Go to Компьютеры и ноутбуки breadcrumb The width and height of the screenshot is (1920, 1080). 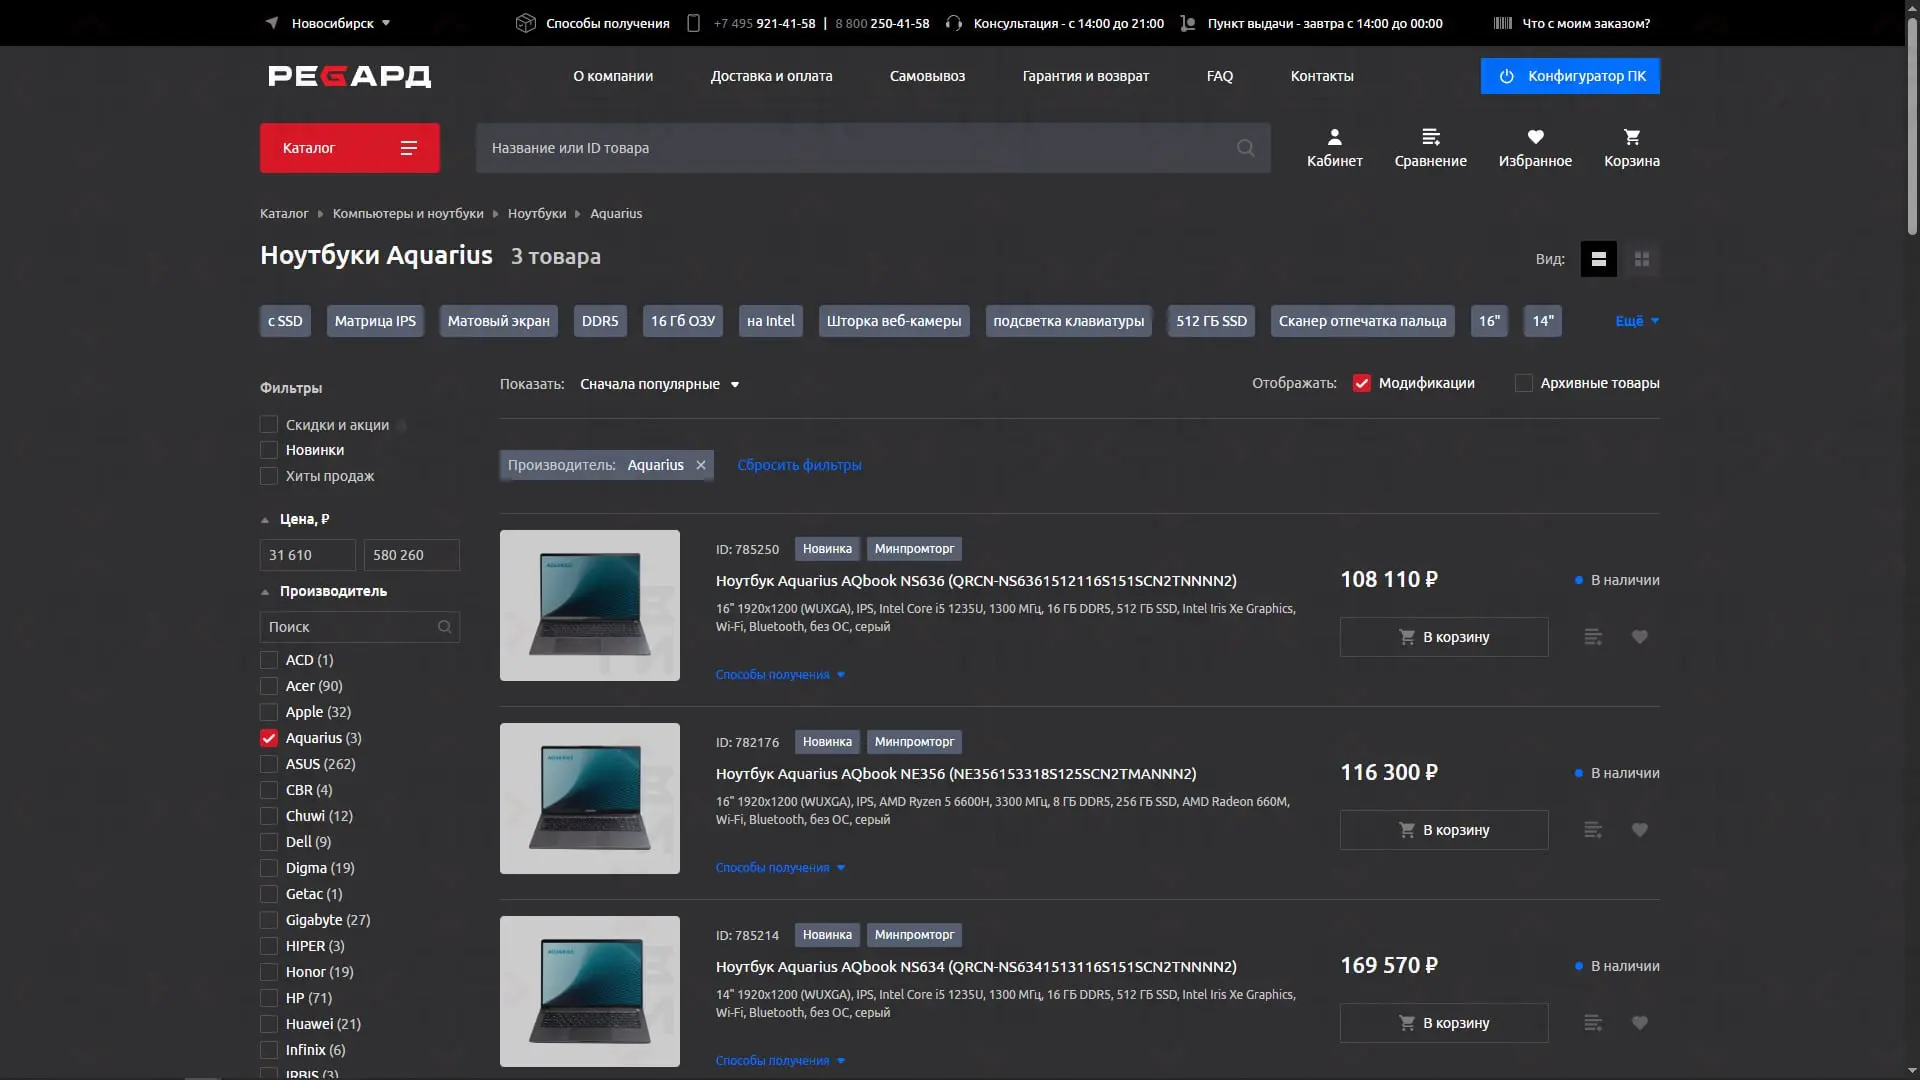click(x=408, y=214)
